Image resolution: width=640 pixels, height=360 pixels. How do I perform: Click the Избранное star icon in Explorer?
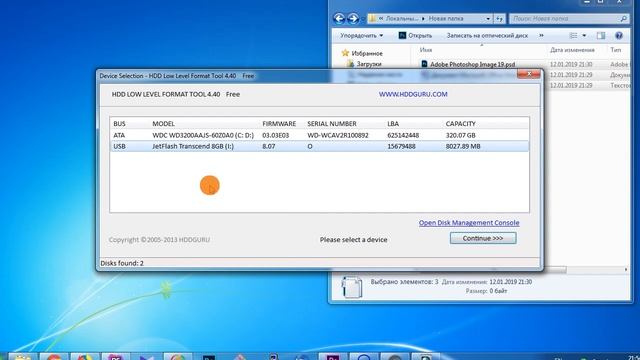(x=345, y=53)
